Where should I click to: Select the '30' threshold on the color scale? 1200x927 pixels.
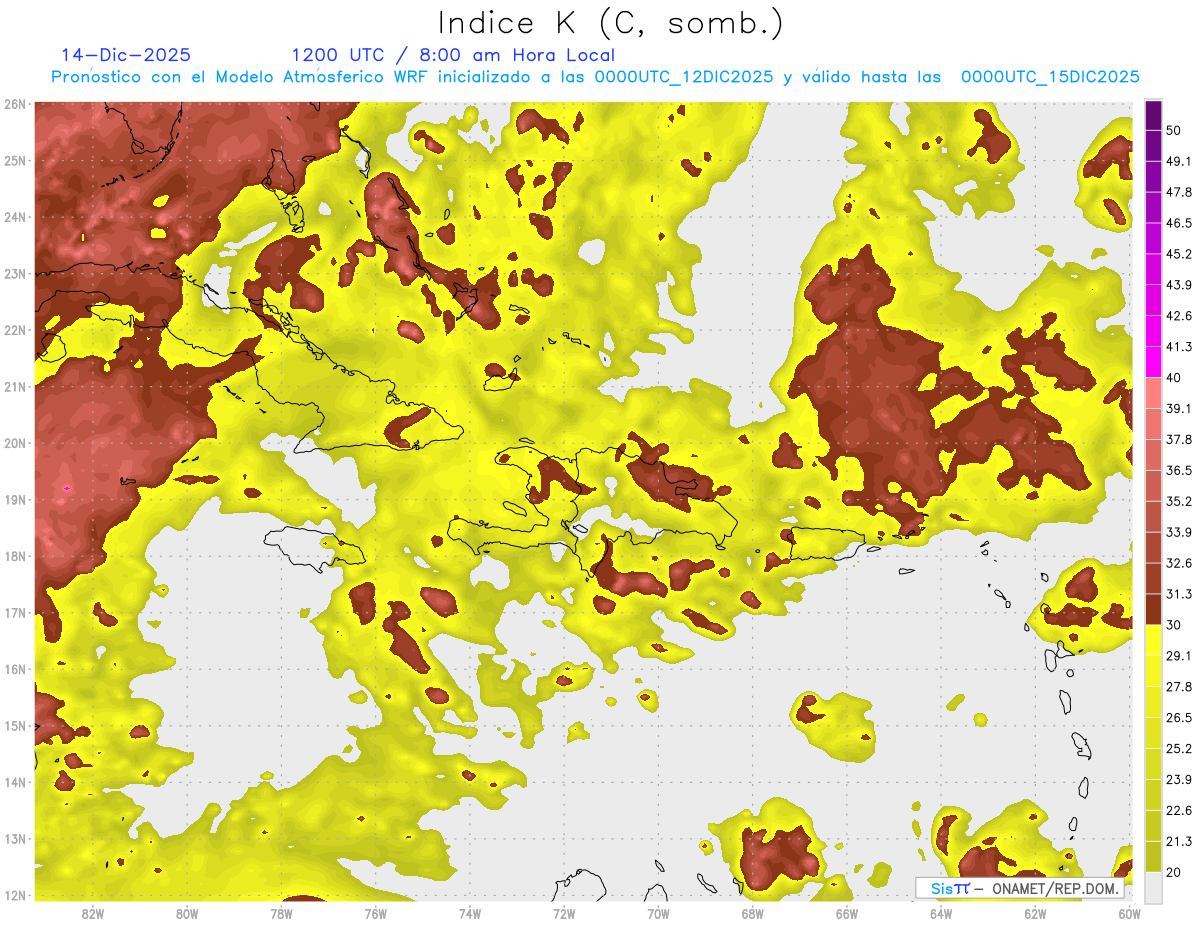click(1176, 625)
